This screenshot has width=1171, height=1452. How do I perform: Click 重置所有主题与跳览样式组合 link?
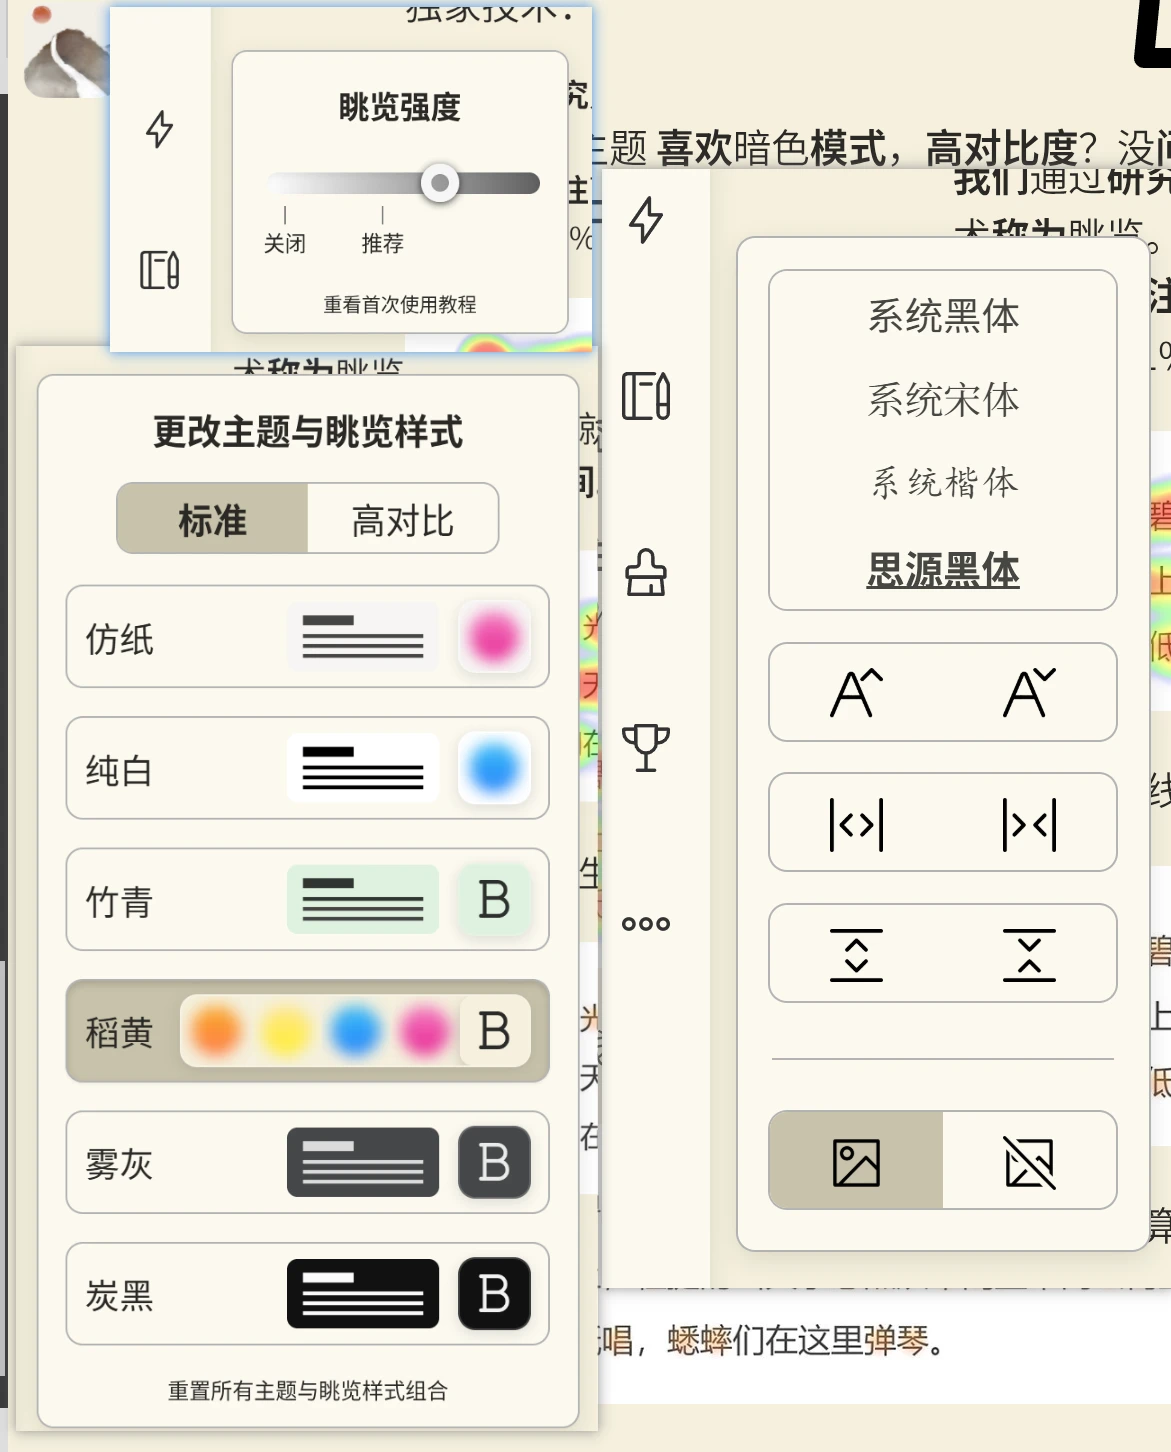(308, 1390)
